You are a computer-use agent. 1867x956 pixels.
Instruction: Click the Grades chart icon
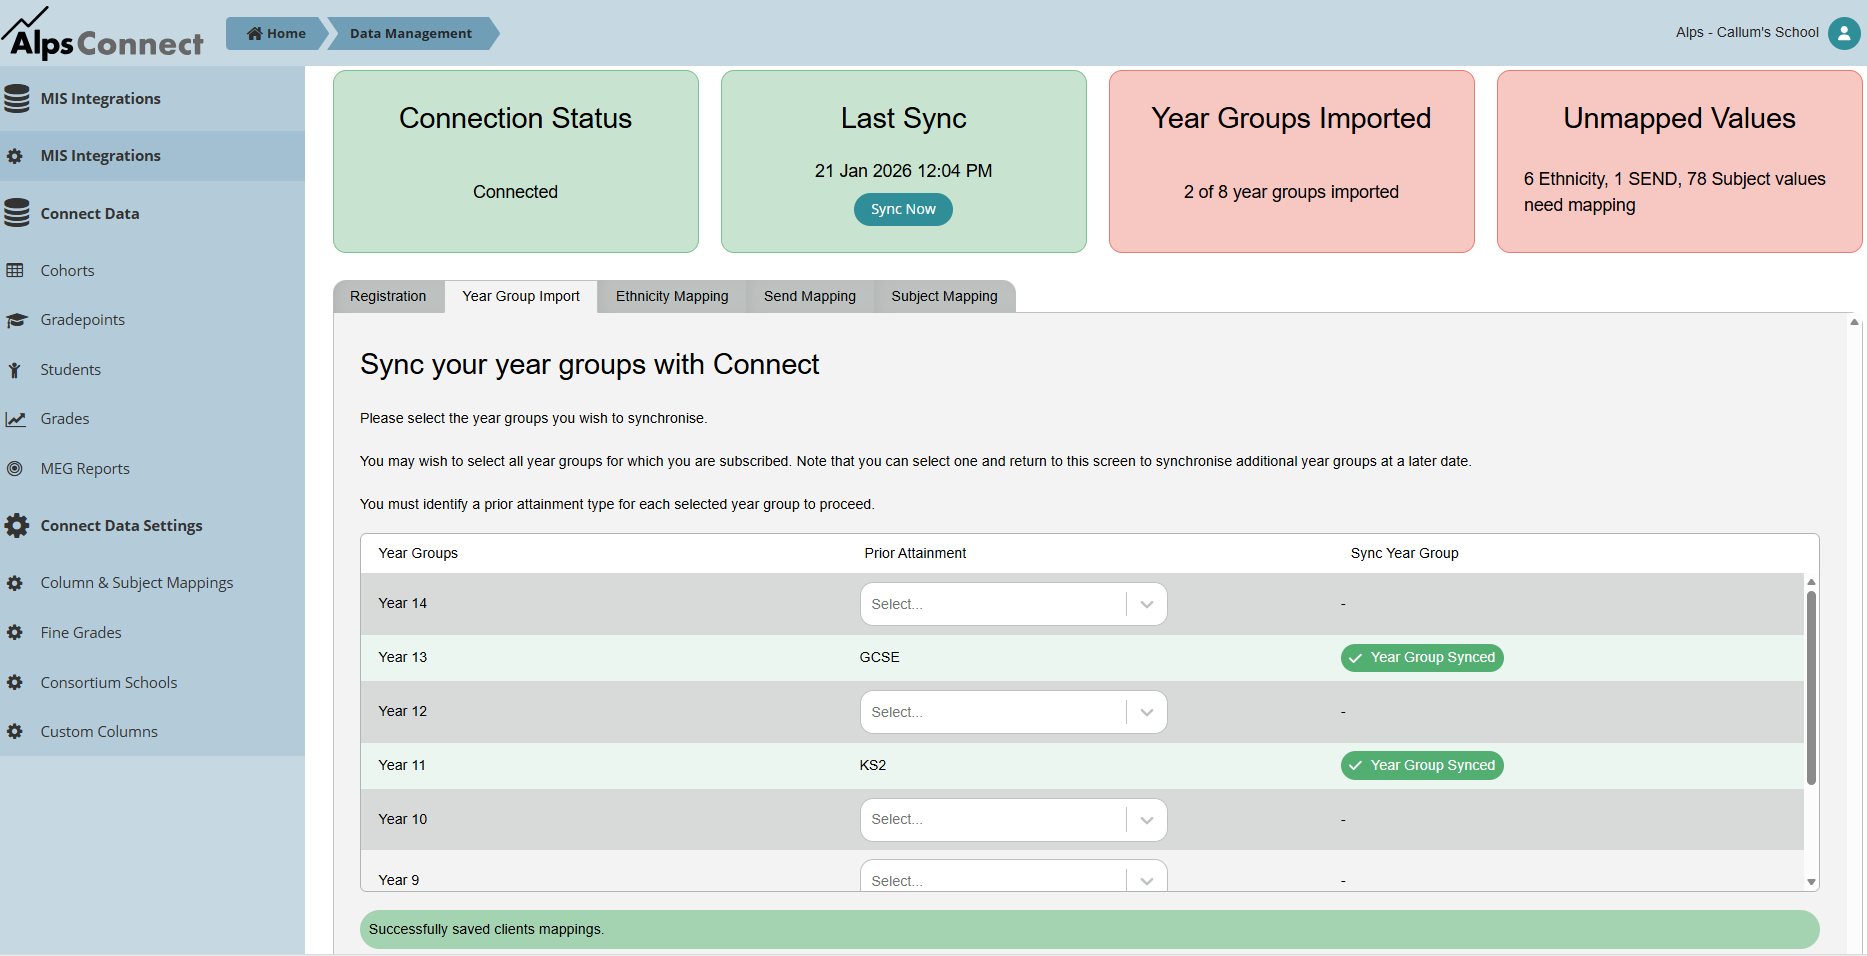click(x=15, y=419)
